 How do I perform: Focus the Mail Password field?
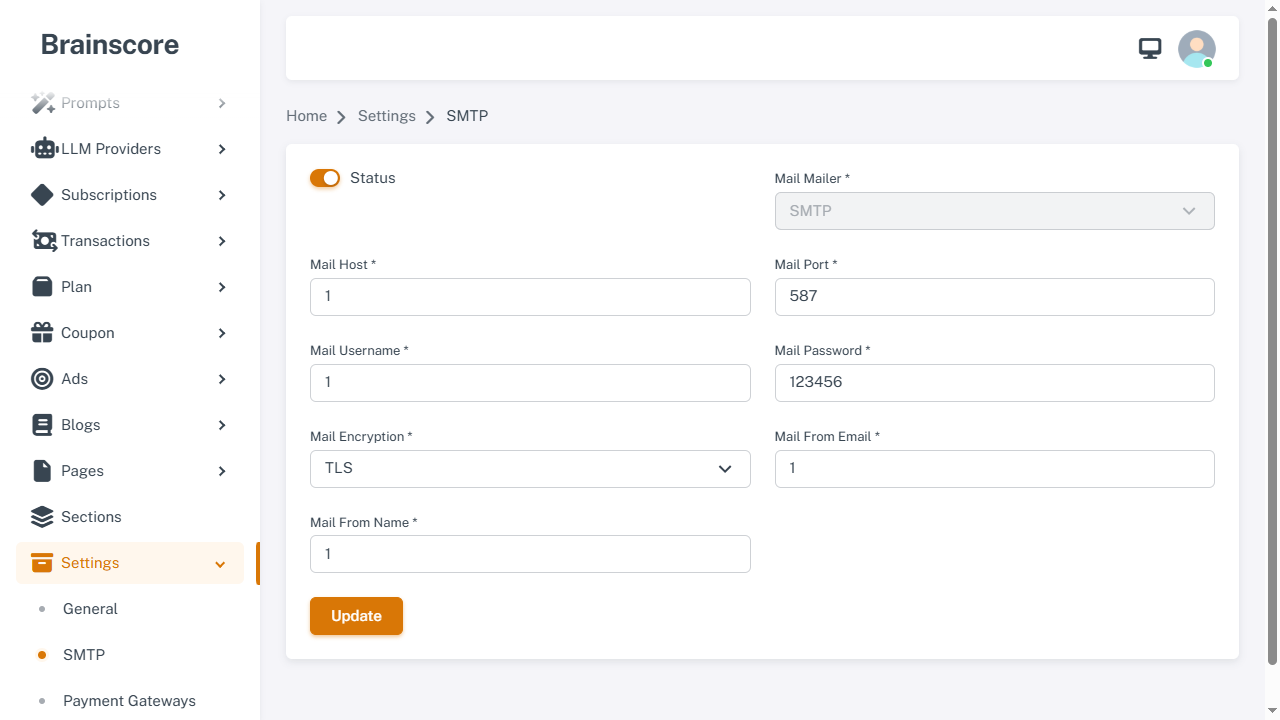click(x=994, y=383)
